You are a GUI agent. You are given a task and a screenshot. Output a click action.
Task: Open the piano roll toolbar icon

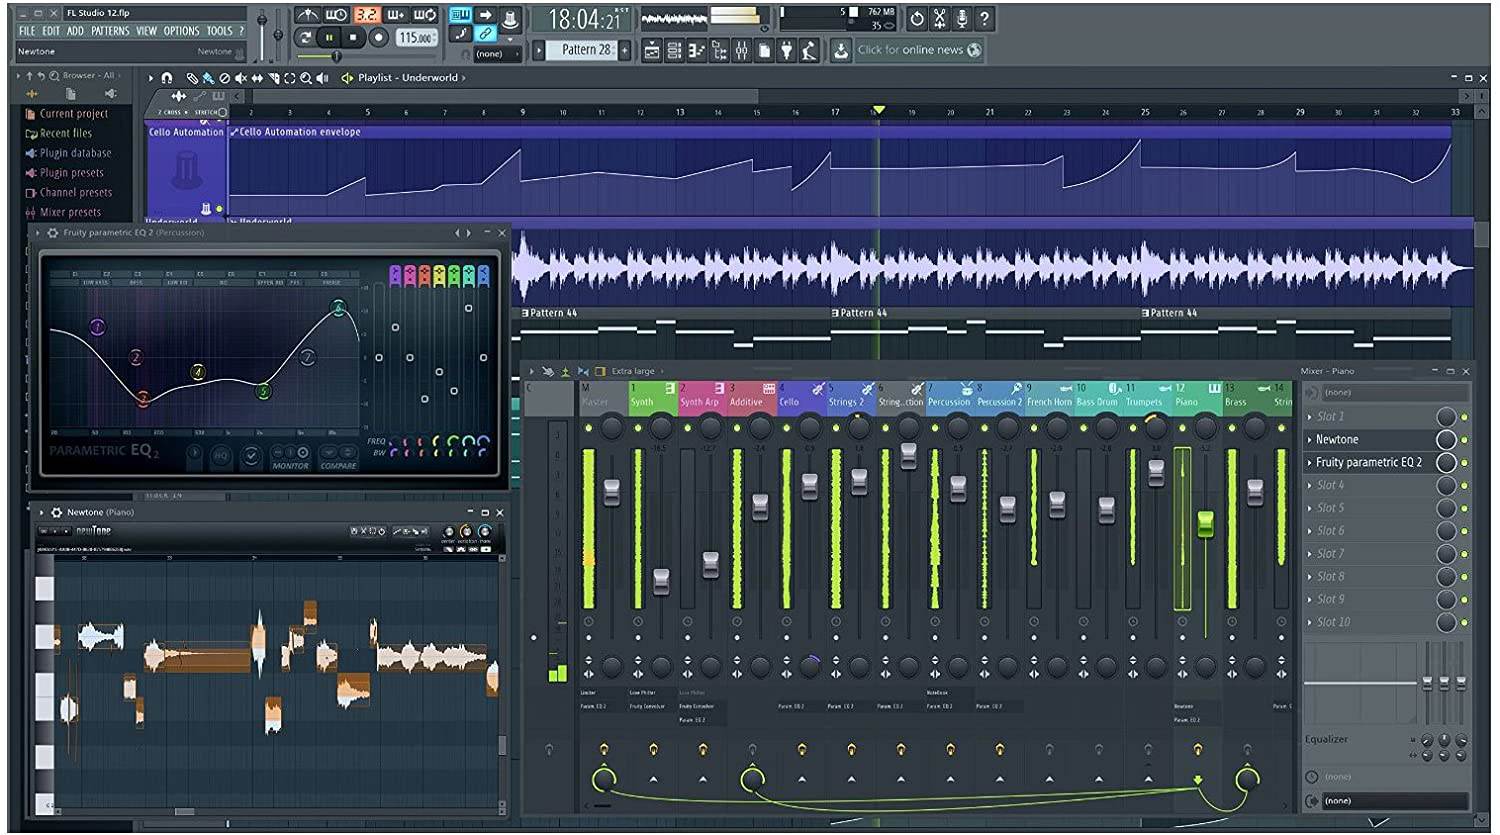pyautogui.click(x=697, y=50)
